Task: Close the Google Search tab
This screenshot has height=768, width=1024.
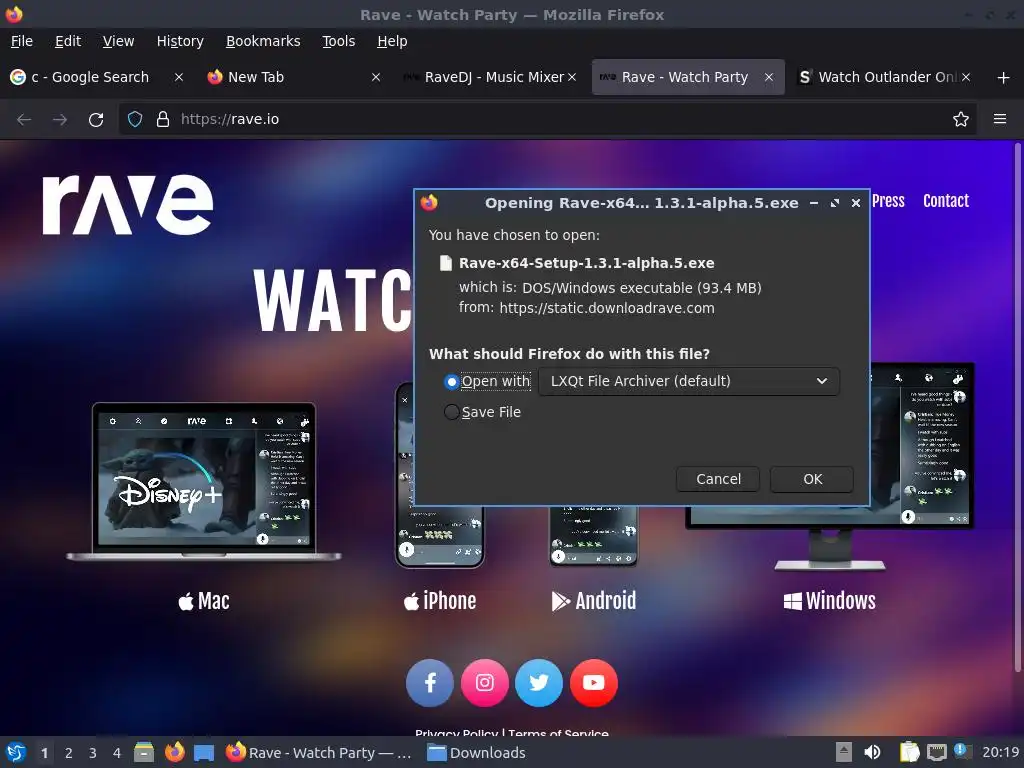Action: pos(179,77)
